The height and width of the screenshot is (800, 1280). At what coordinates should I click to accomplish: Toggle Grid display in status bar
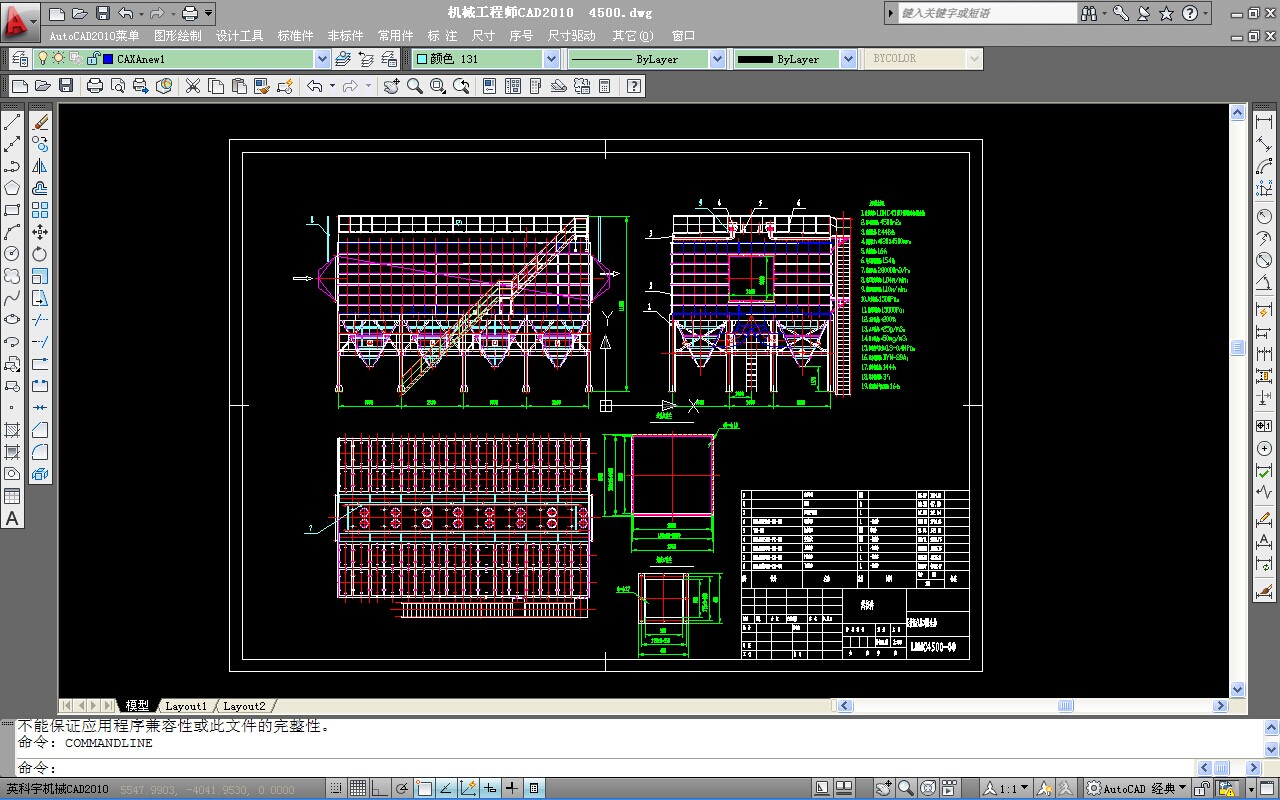click(x=358, y=788)
